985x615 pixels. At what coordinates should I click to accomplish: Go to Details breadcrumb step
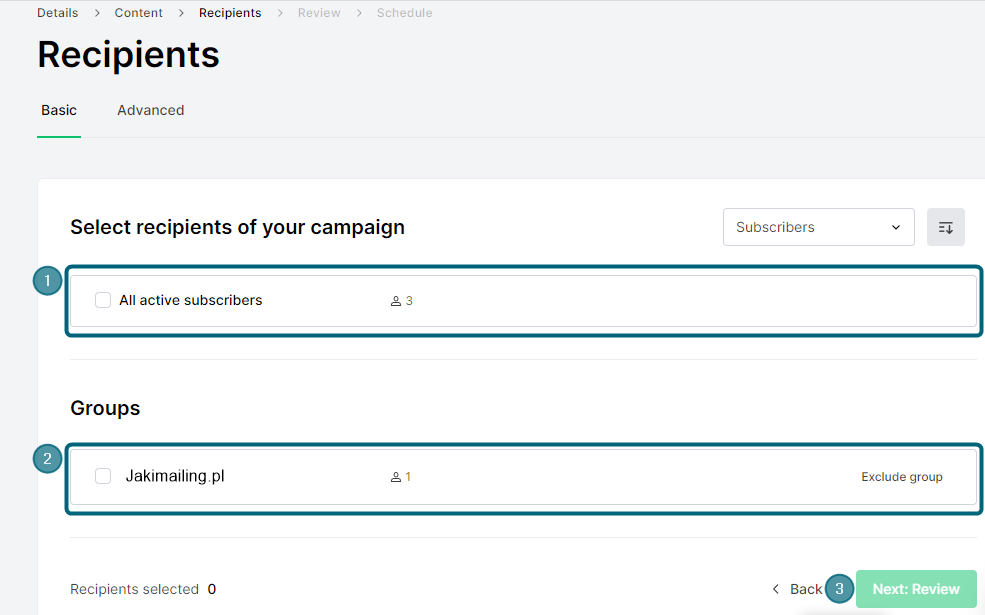pos(58,13)
